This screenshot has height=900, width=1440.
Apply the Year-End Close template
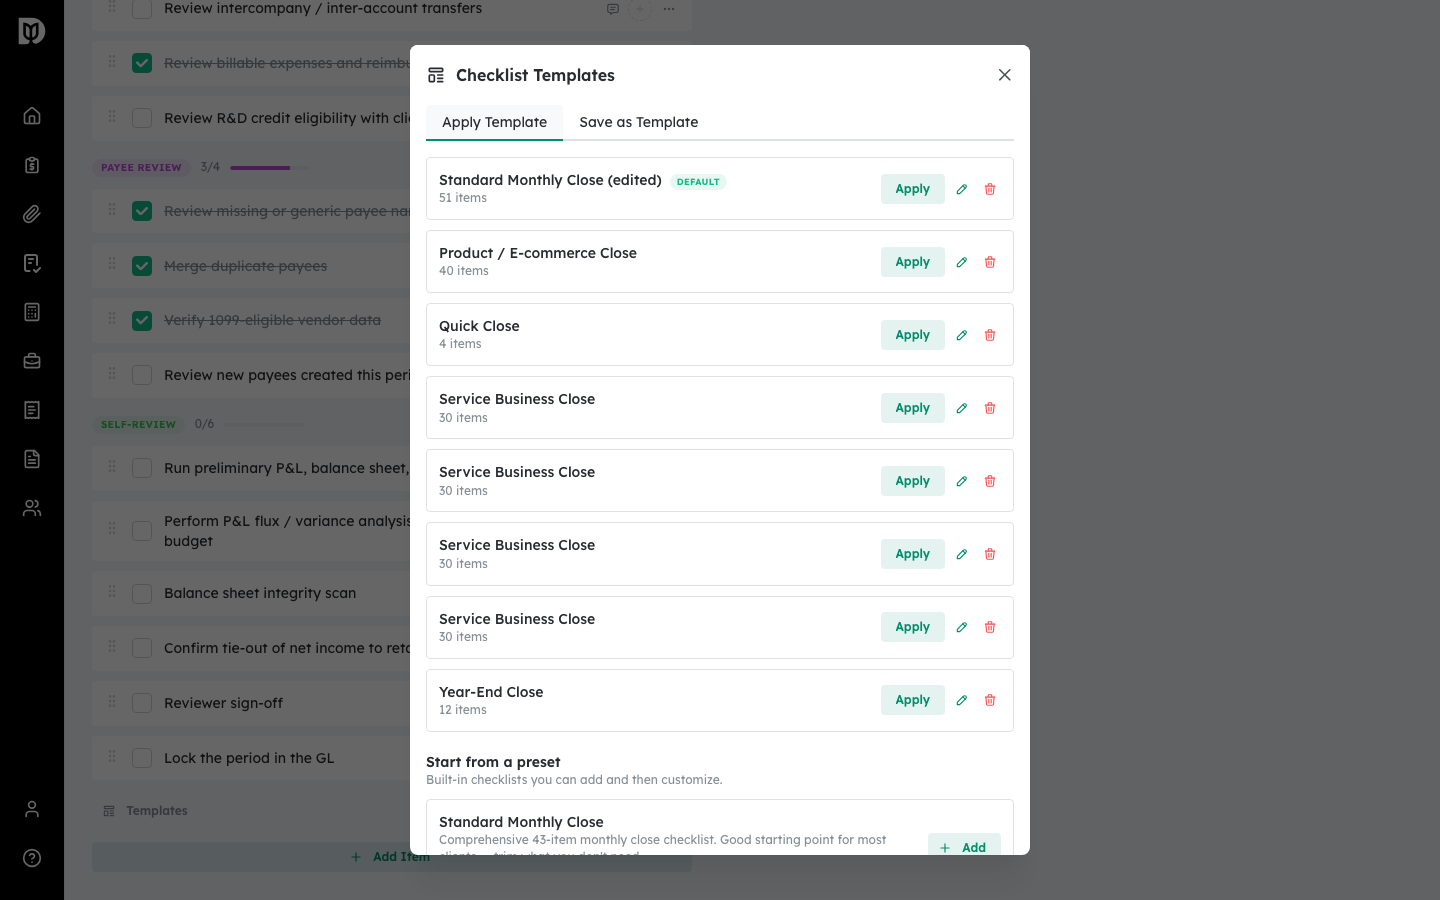point(913,700)
